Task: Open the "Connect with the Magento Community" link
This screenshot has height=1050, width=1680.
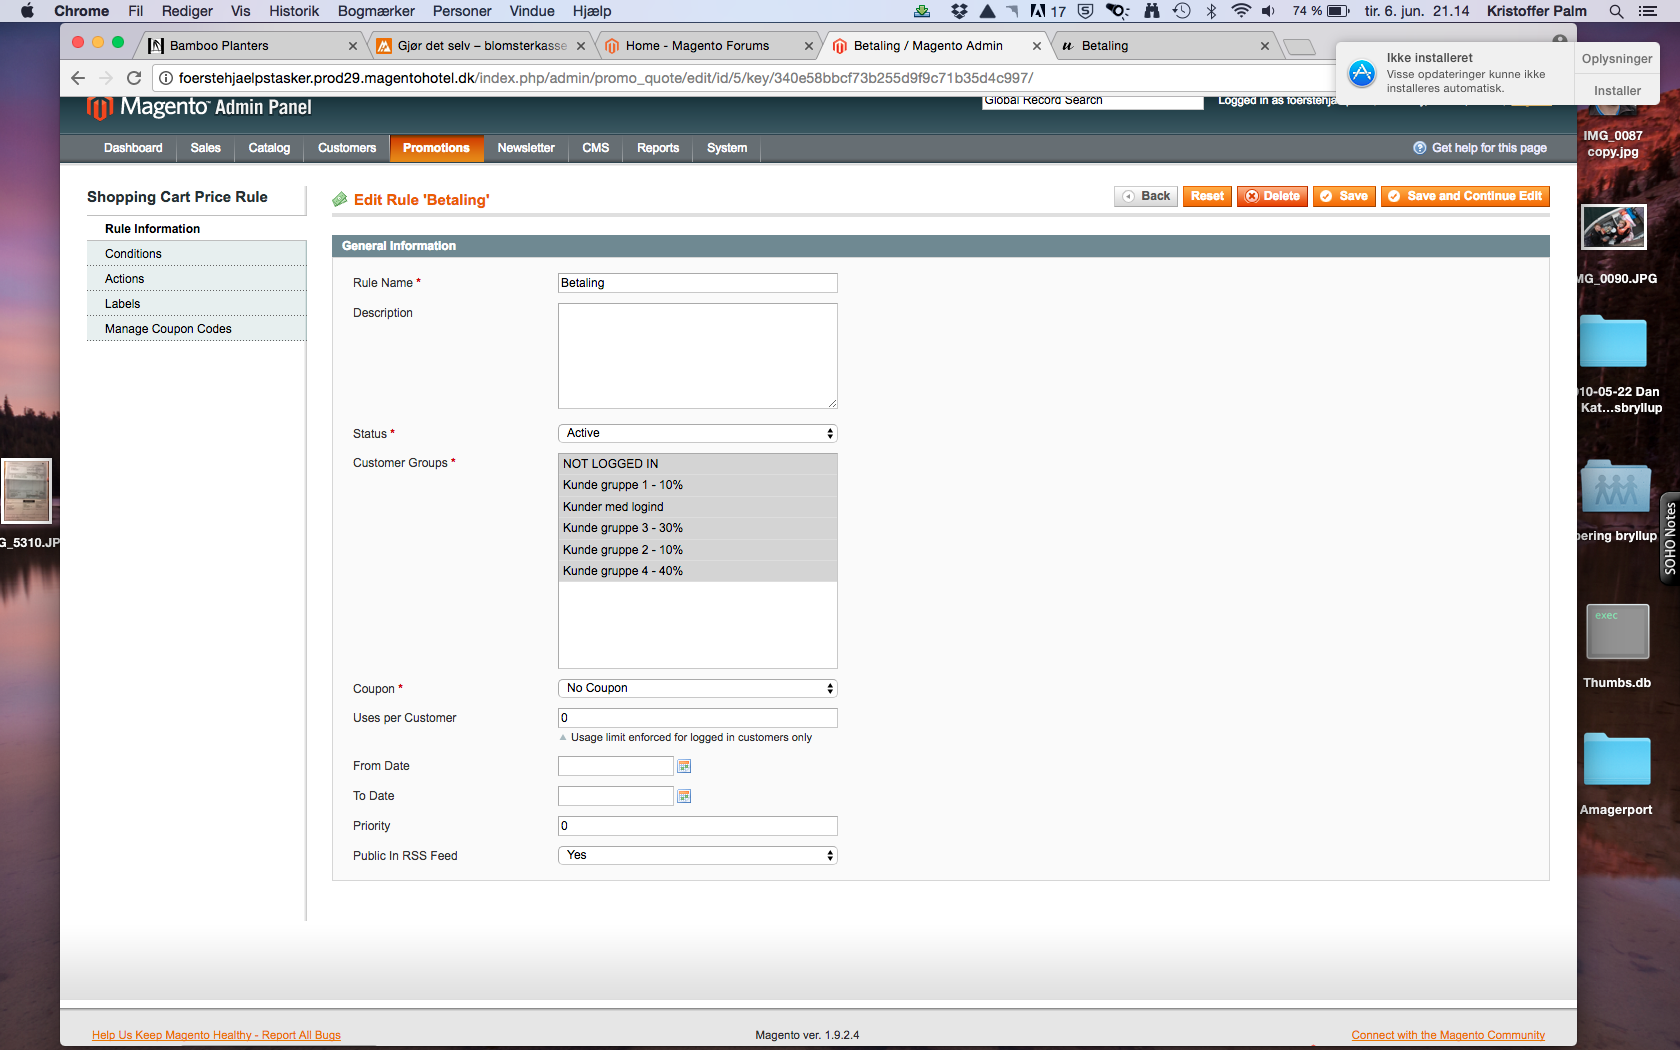Action: pos(1447,1035)
